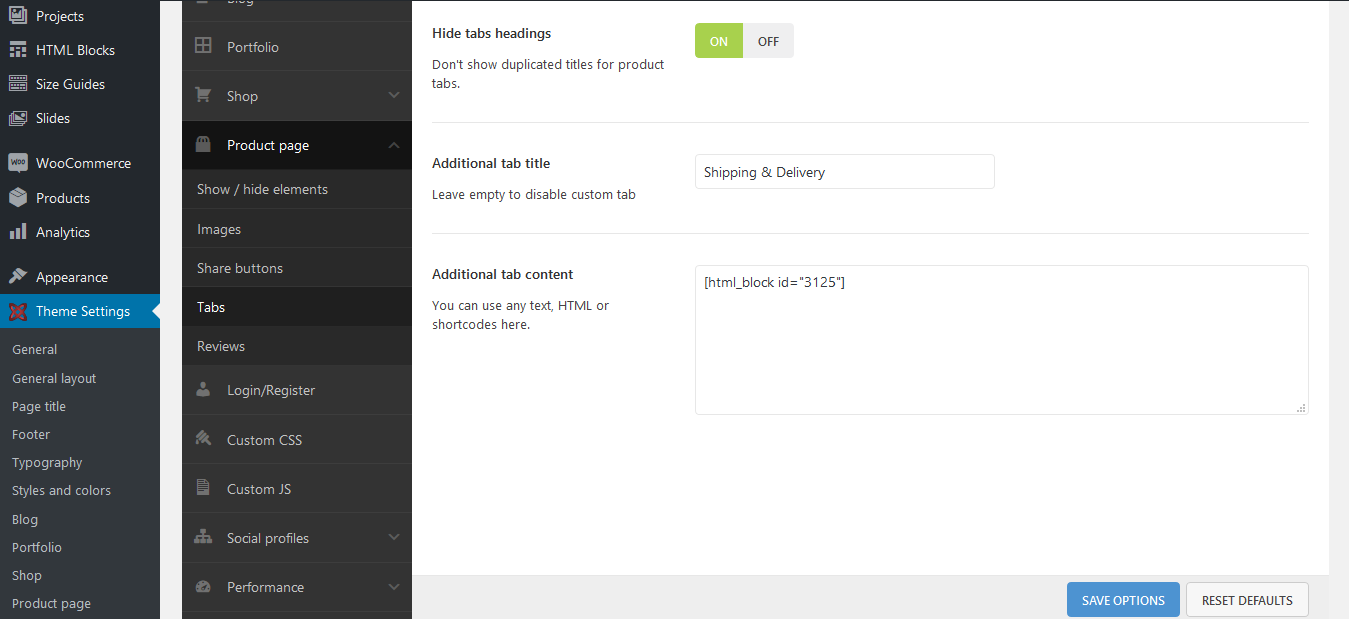1349x619 pixels.
Task: Expand the Shop section chevron
Action: pos(394,96)
